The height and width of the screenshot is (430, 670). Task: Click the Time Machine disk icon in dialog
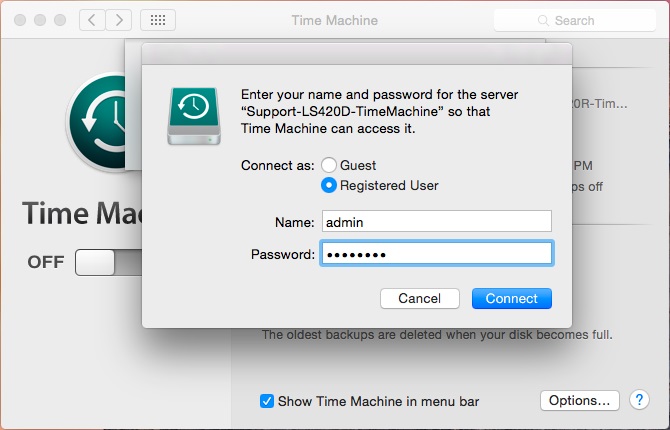coord(192,115)
